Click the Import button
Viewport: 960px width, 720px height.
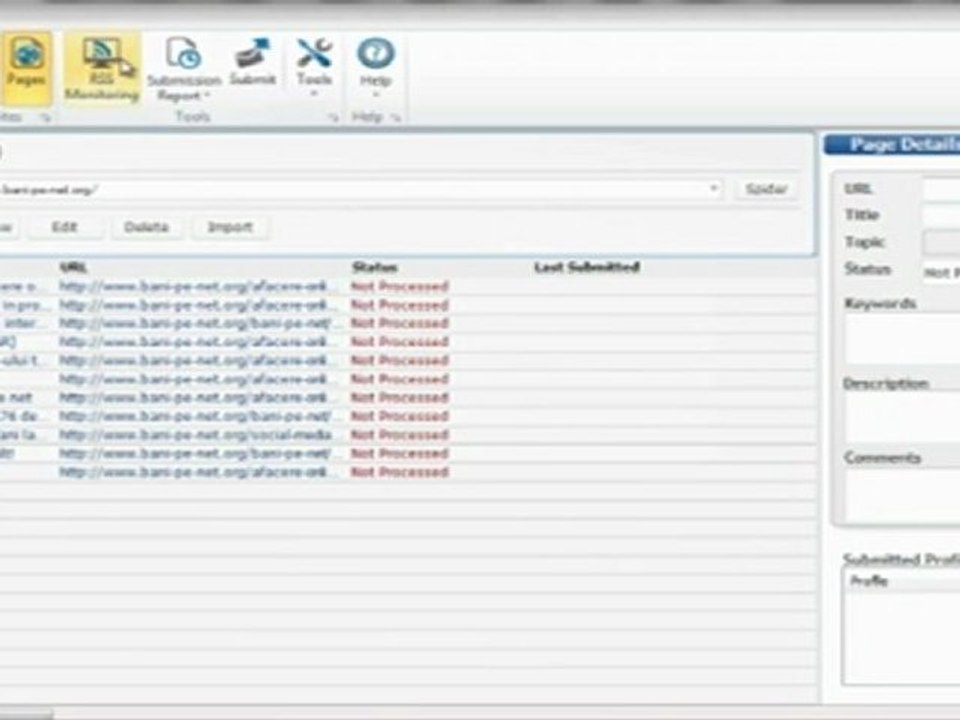[x=230, y=227]
